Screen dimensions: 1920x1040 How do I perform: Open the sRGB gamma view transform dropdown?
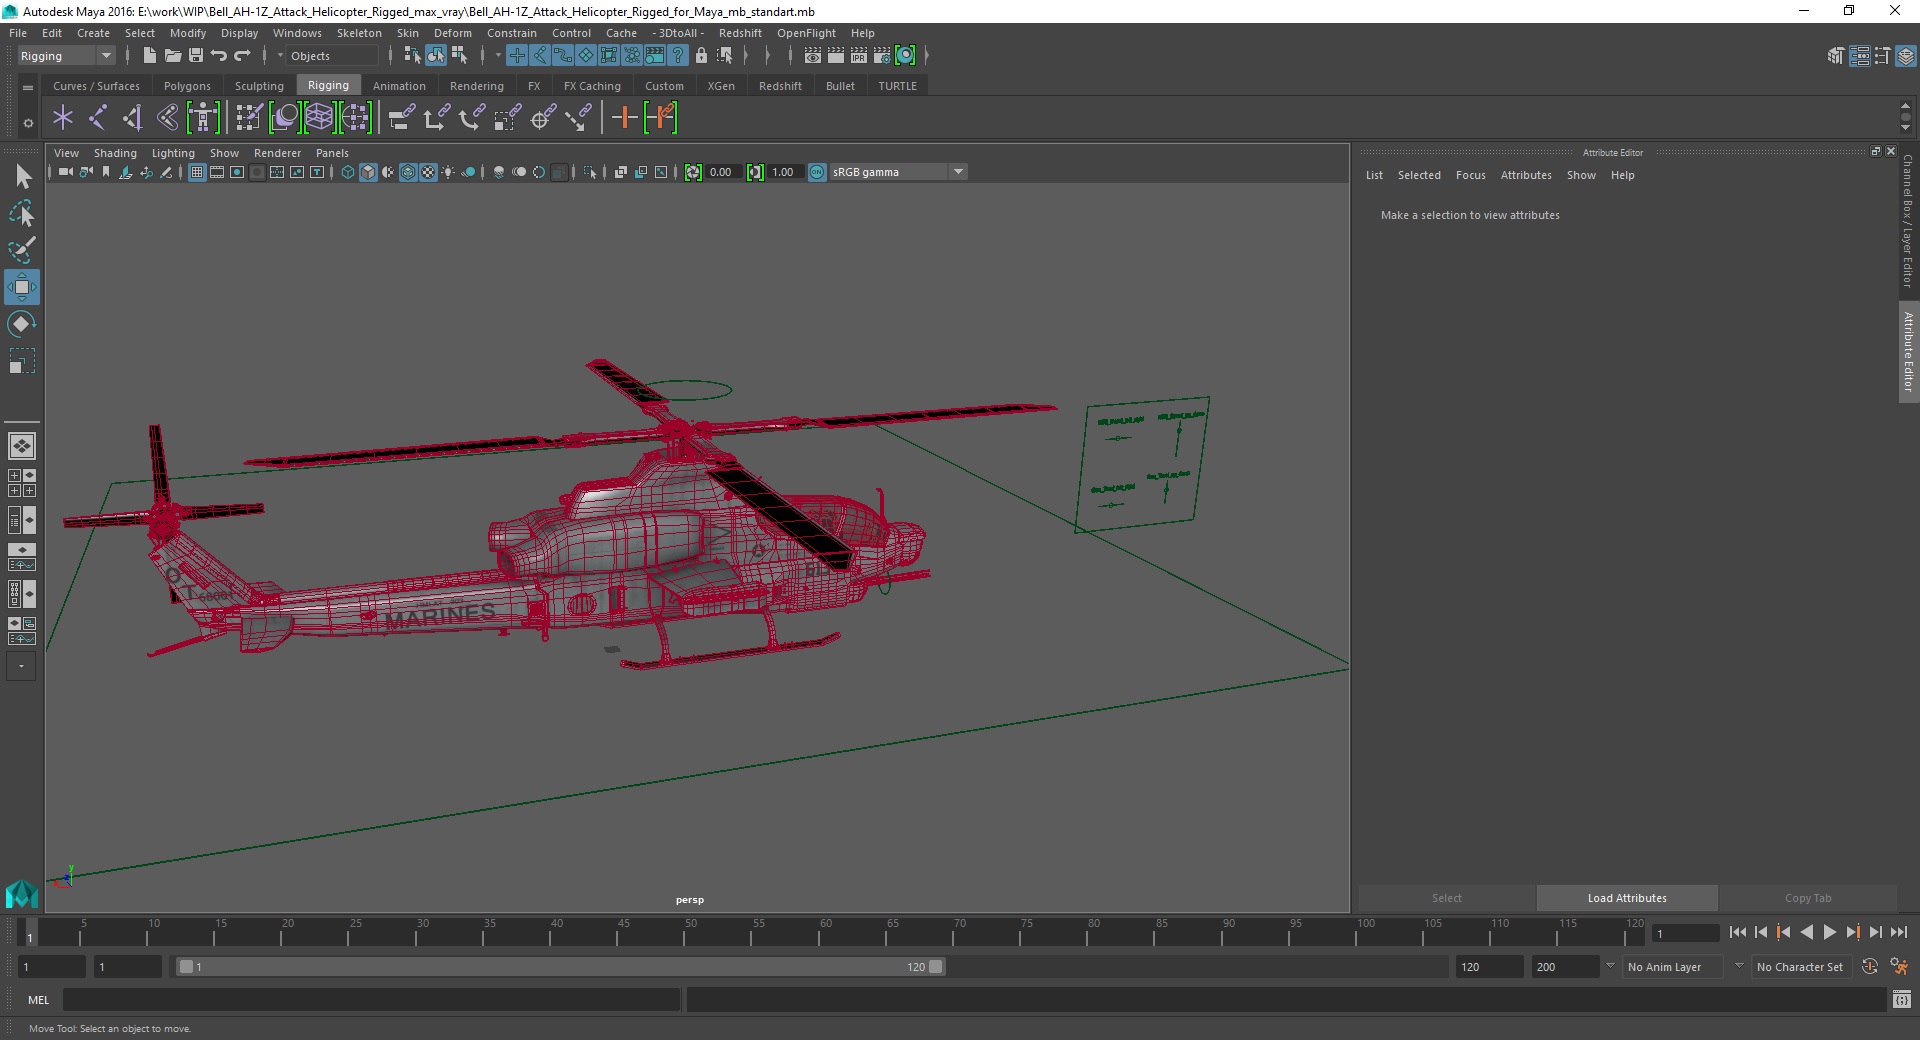click(898, 172)
